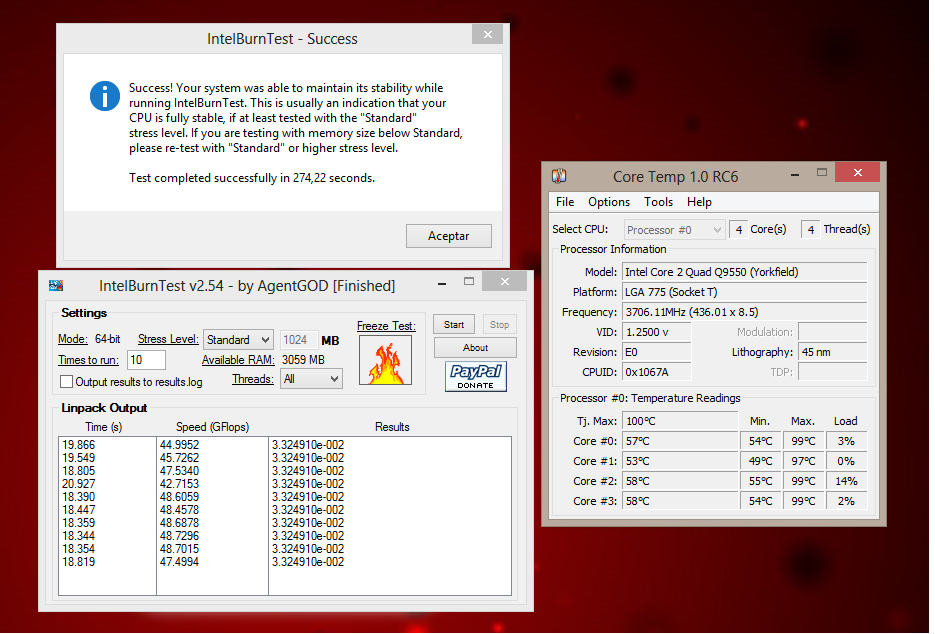Click the Linpack speed value 48.7296
Viewport: 935px width, 634px height.
[179, 536]
